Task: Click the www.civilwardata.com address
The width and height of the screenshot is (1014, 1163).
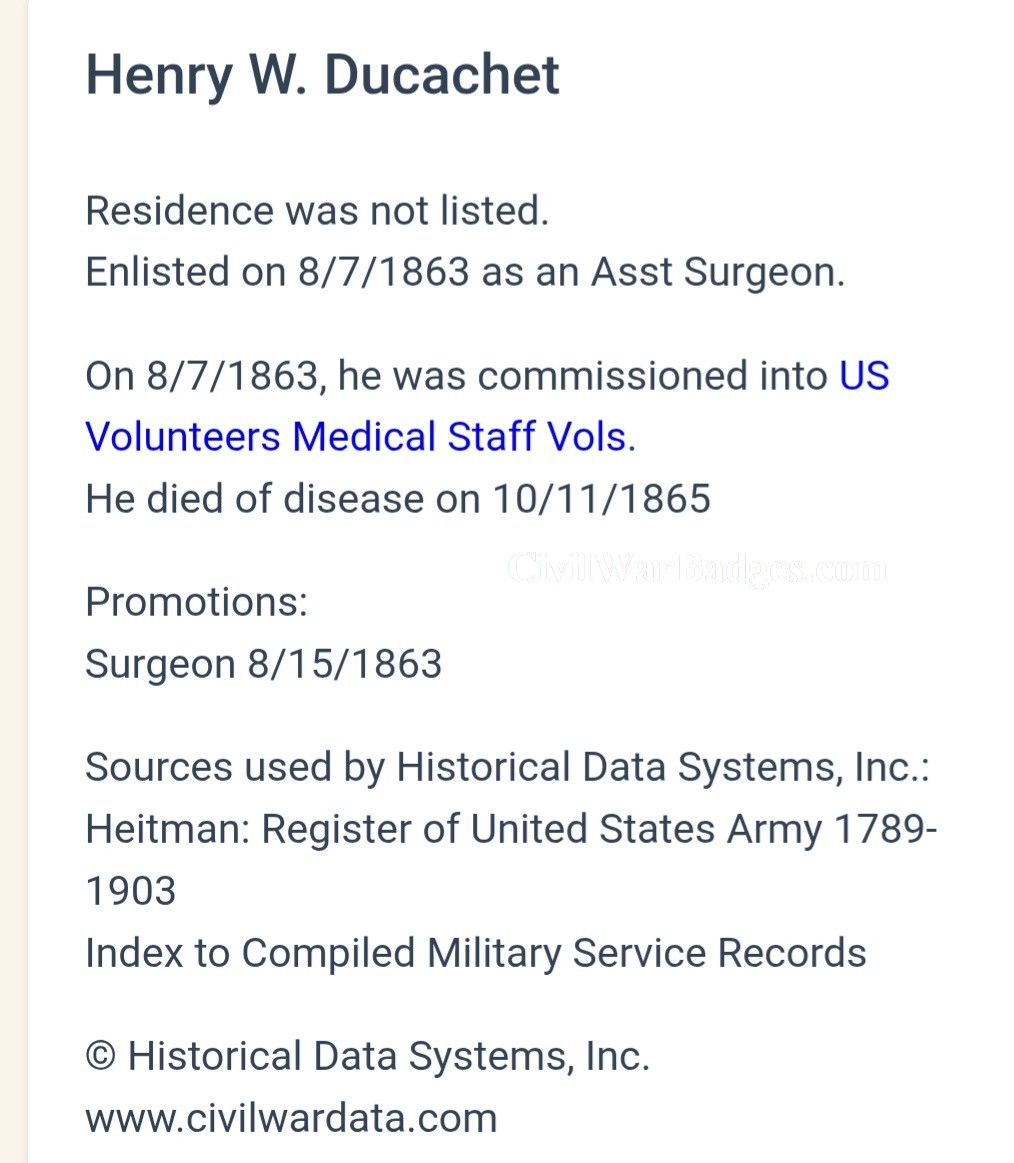Action: pyautogui.click(x=291, y=1118)
